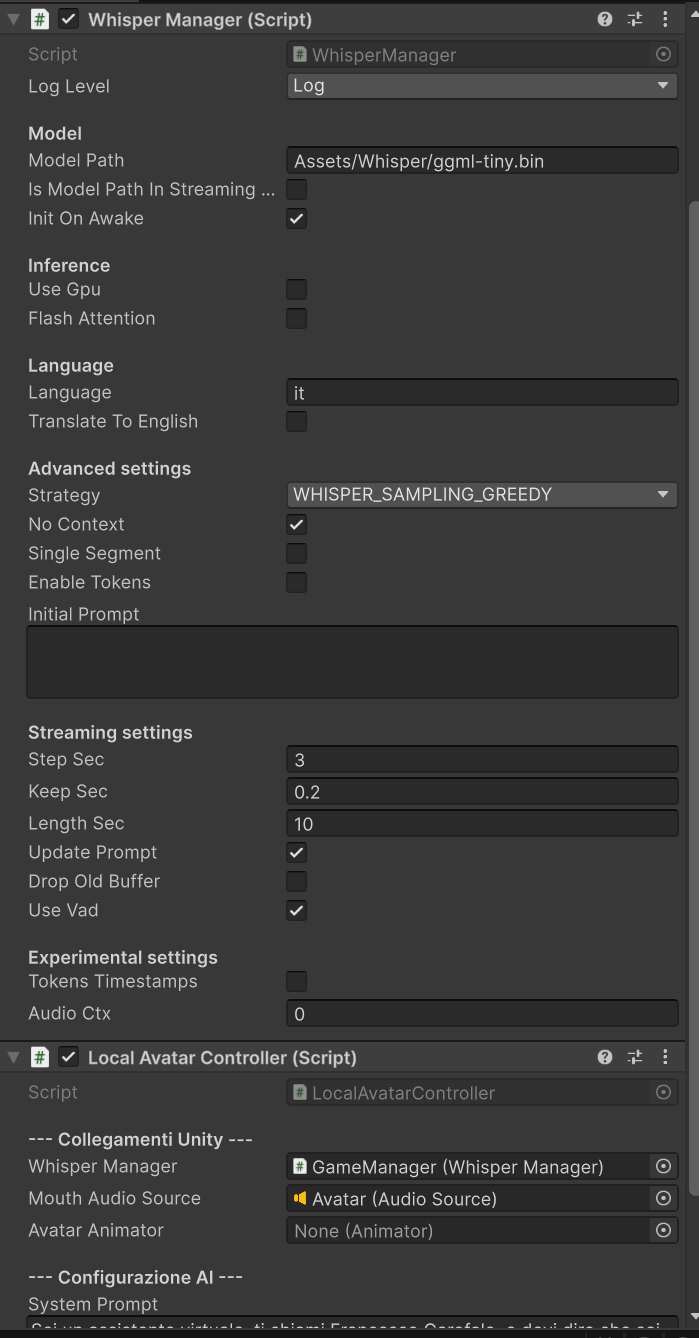Open Local Avatar Controller presets icon
The image size is (699, 1338).
pos(635,1057)
